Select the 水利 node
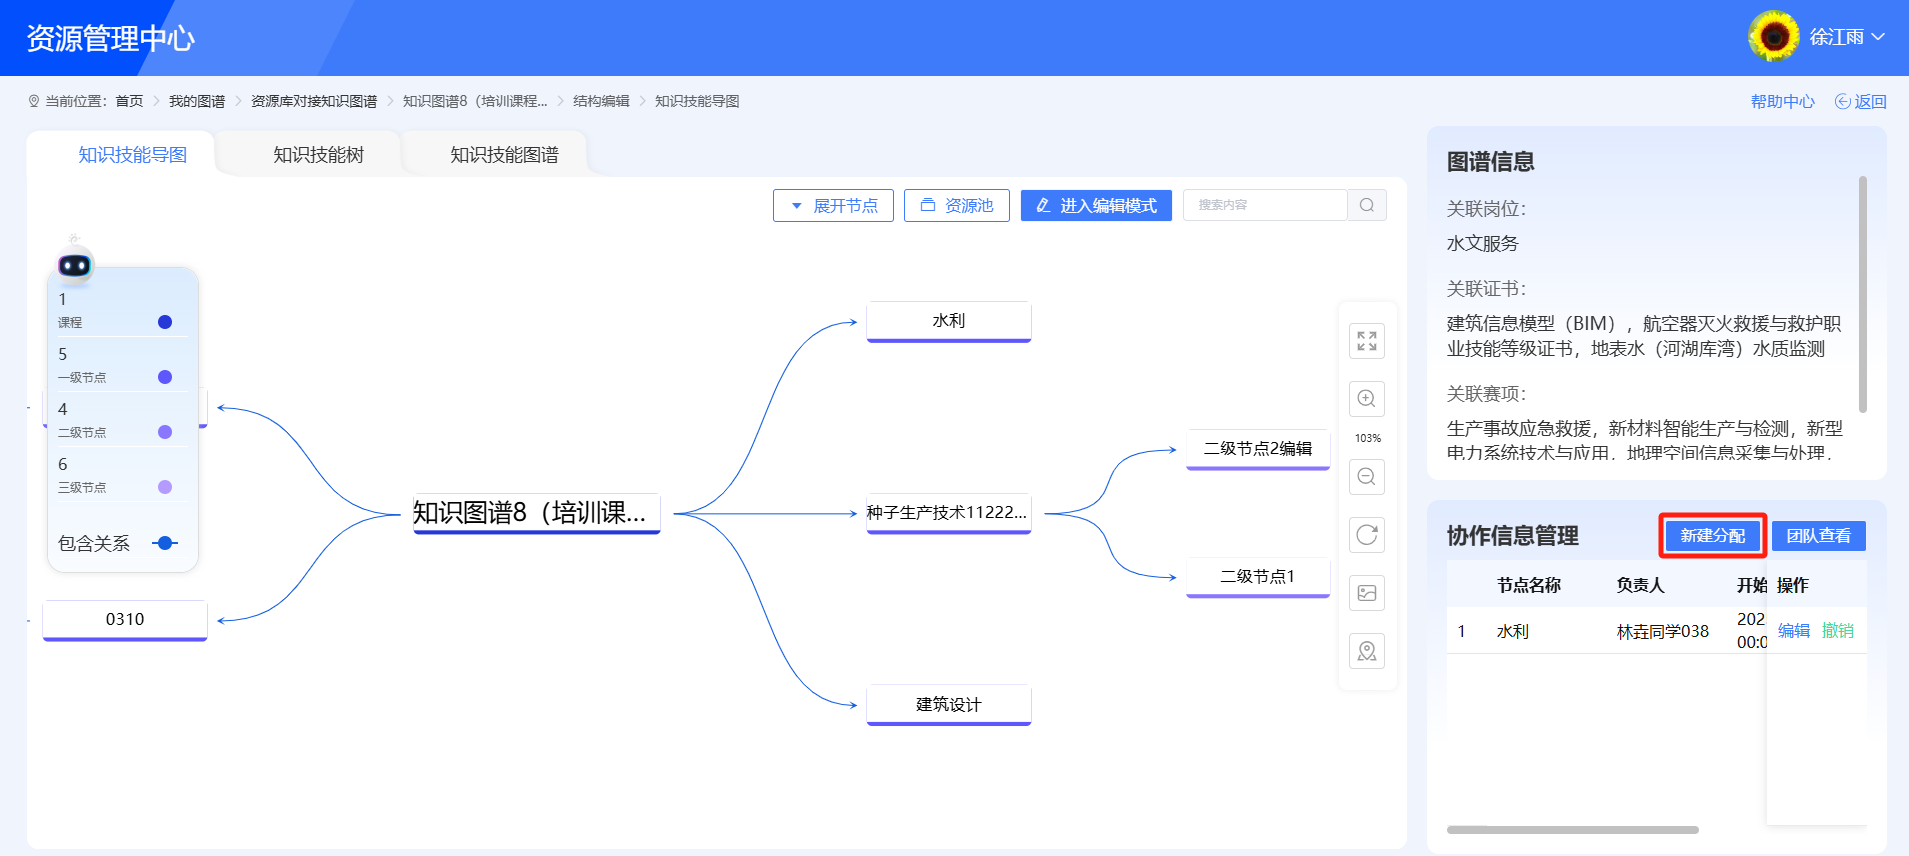Image resolution: width=1909 pixels, height=856 pixels. click(x=949, y=322)
